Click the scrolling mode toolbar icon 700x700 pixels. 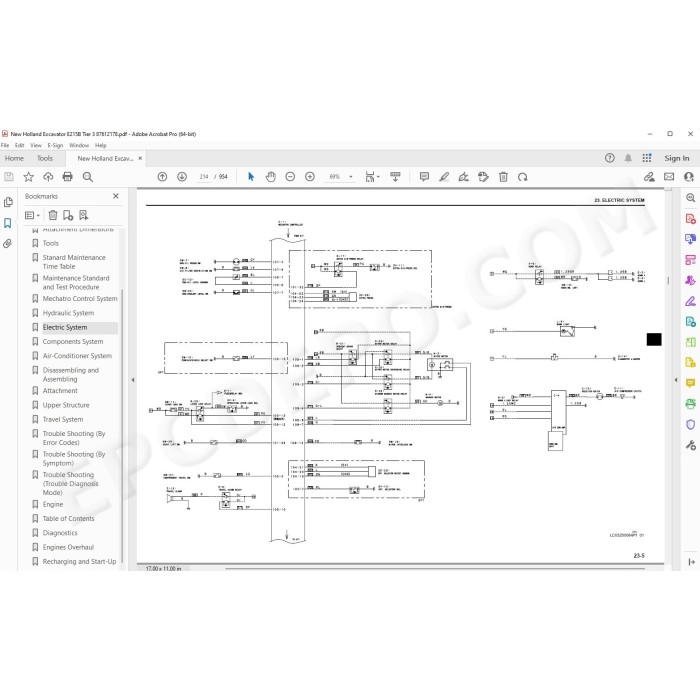[x=395, y=177]
